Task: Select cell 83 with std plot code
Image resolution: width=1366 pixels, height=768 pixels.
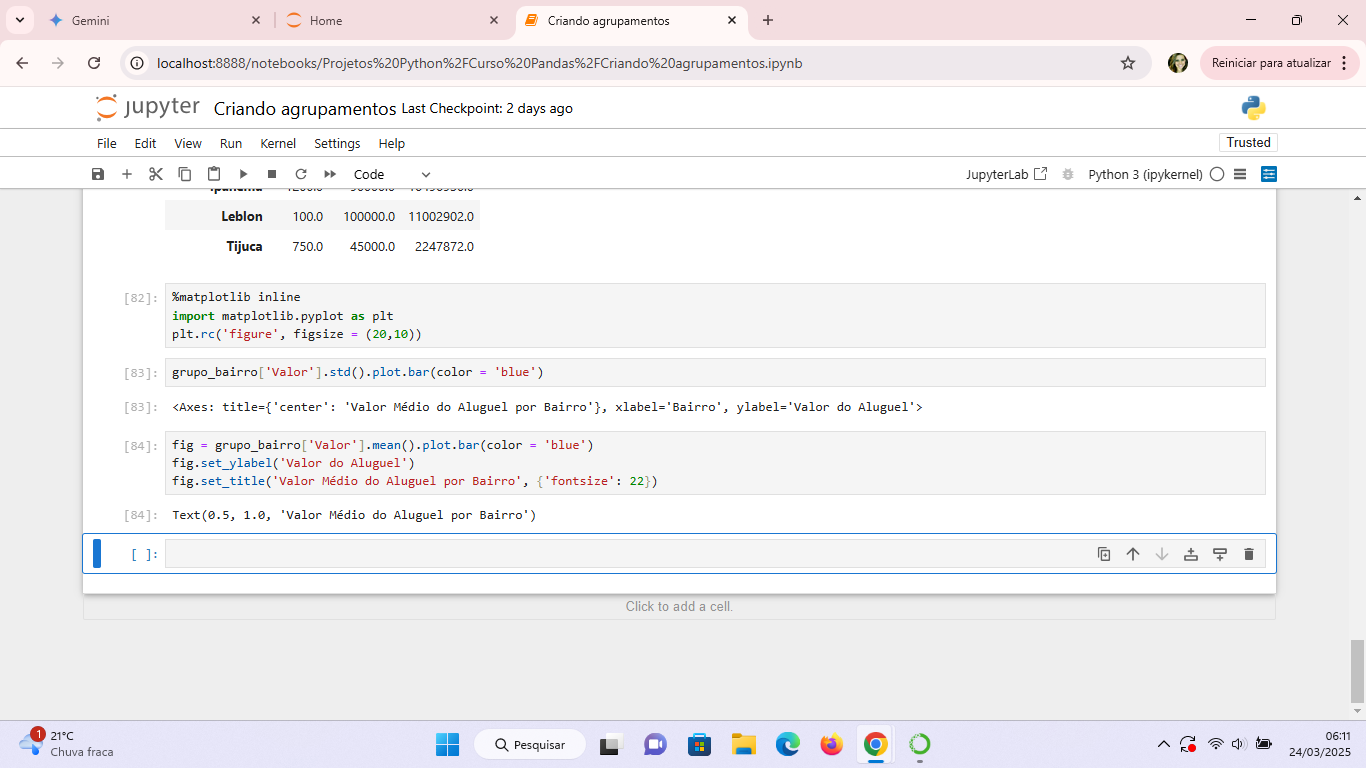Action: click(x=715, y=372)
